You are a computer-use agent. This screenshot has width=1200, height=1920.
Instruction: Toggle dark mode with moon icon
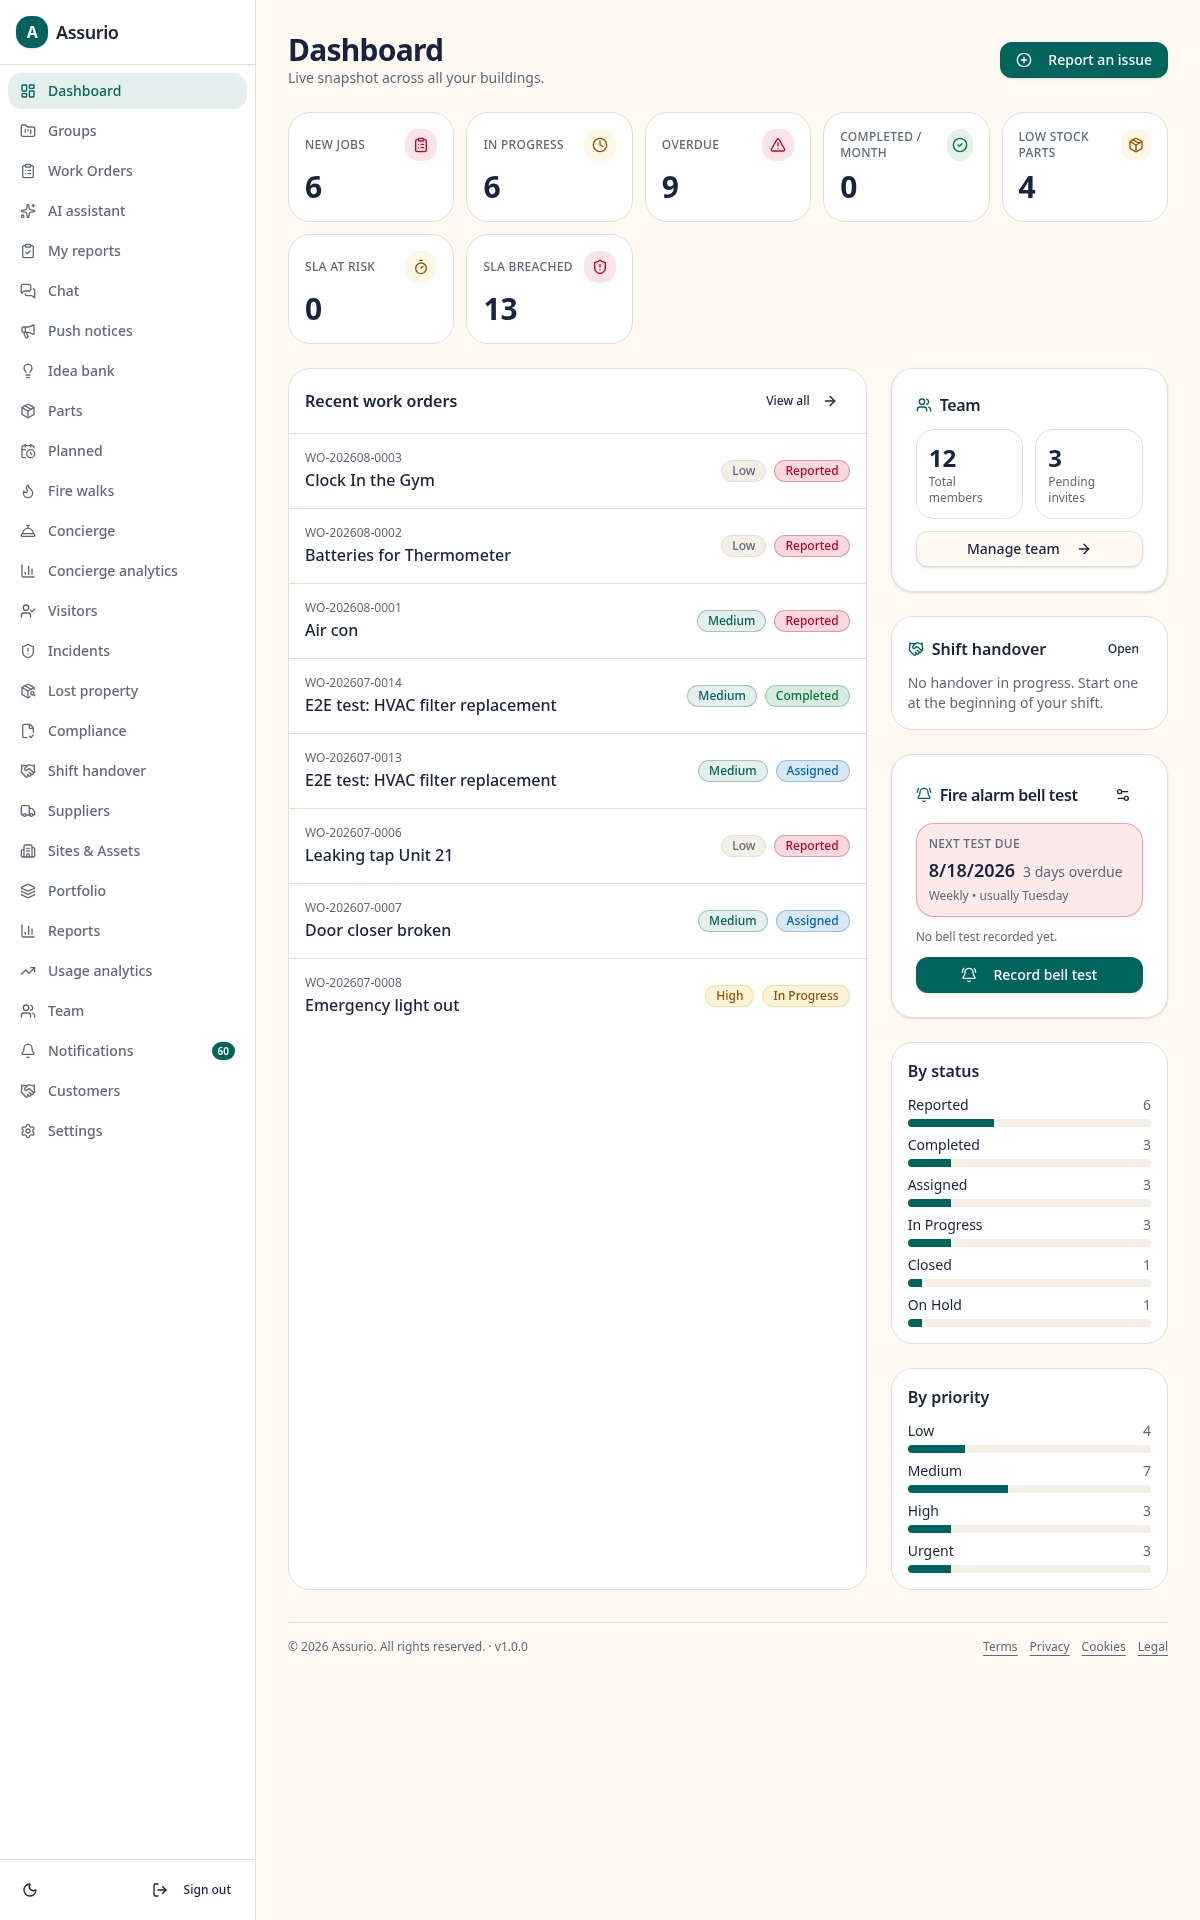tap(30, 1890)
